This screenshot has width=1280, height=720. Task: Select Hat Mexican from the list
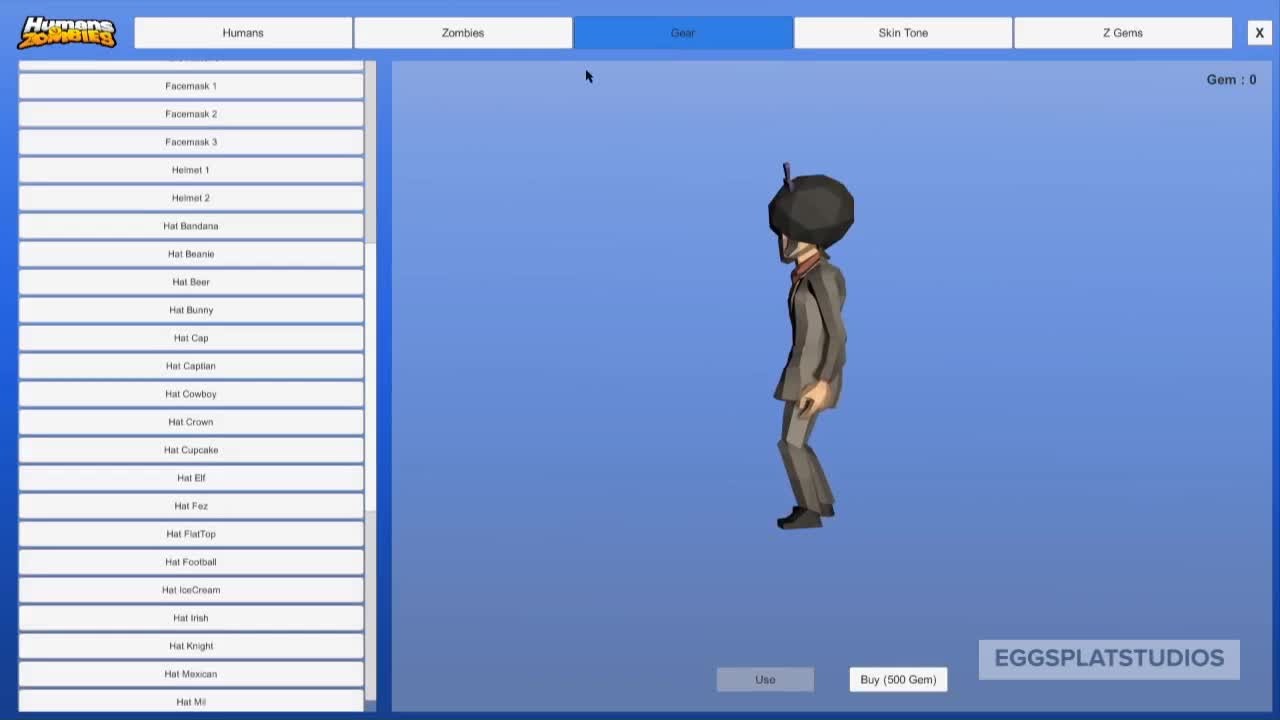191,674
